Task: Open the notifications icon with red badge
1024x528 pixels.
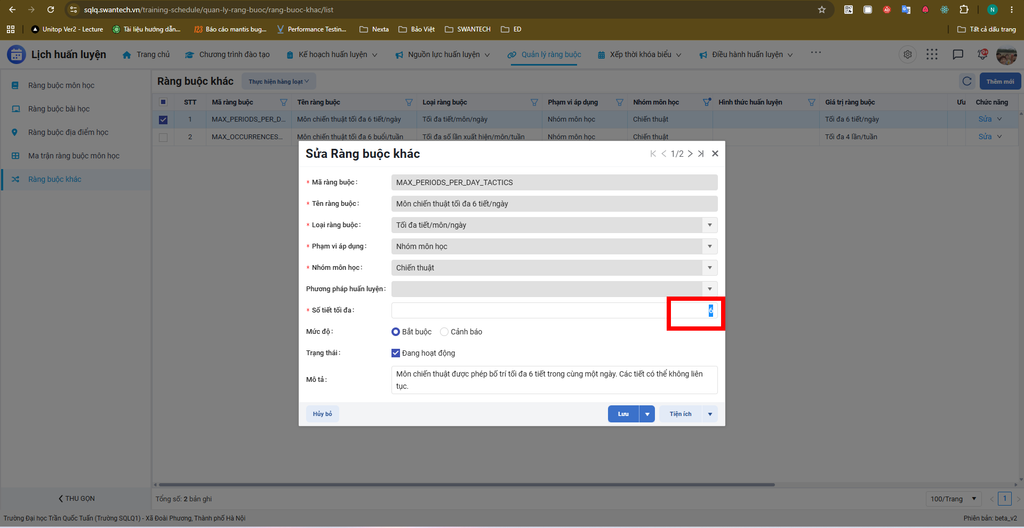Action: pos(982,55)
